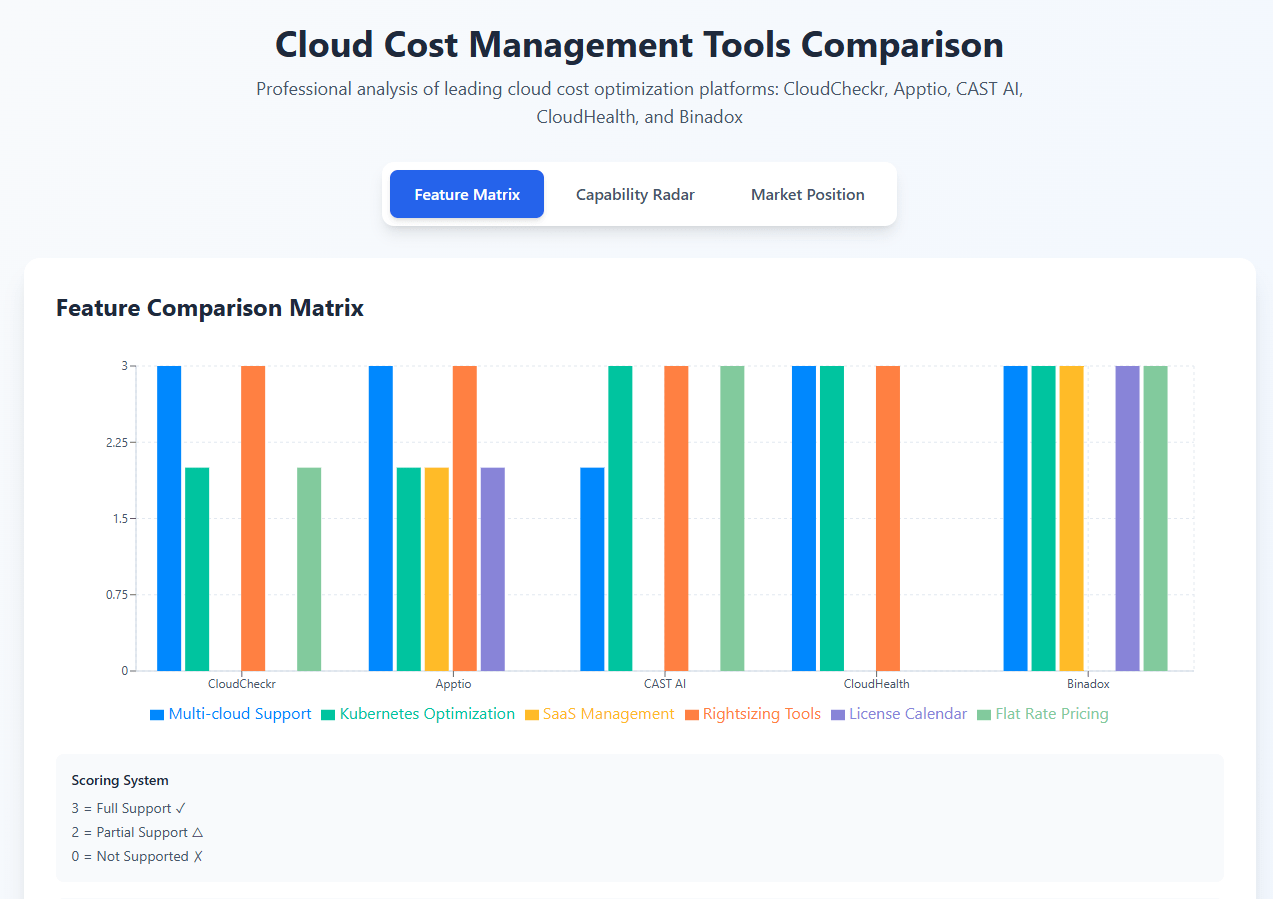Click the Cloud Cost Management Tools Comparison title
Image resolution: width=1273 pixels, height=899 pixels.
tap(639, 45)
